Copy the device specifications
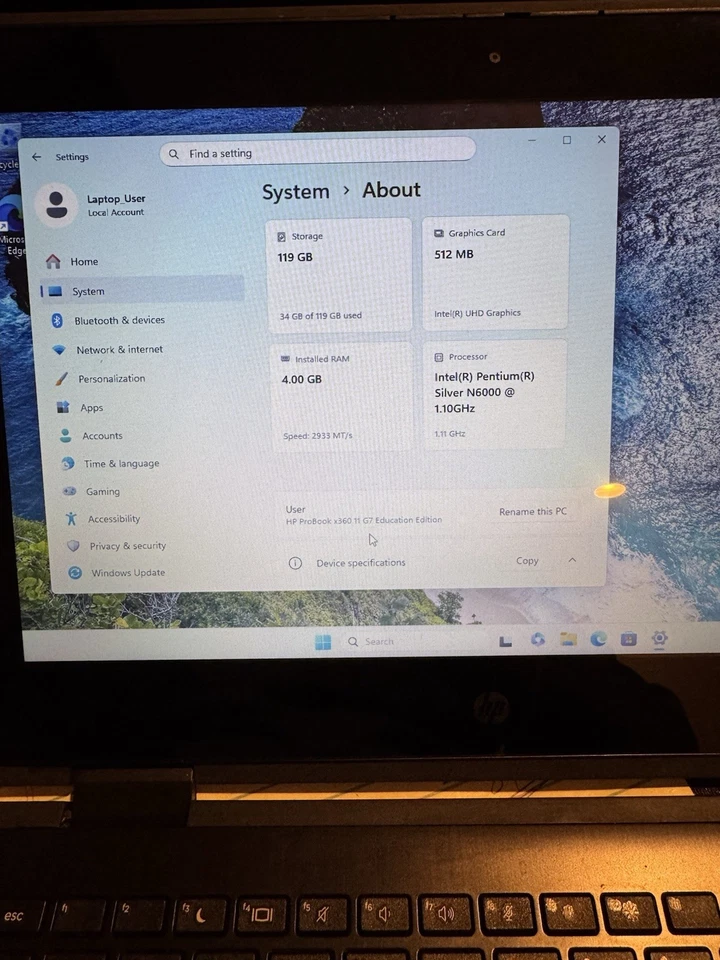 click(x=527, y=561)
